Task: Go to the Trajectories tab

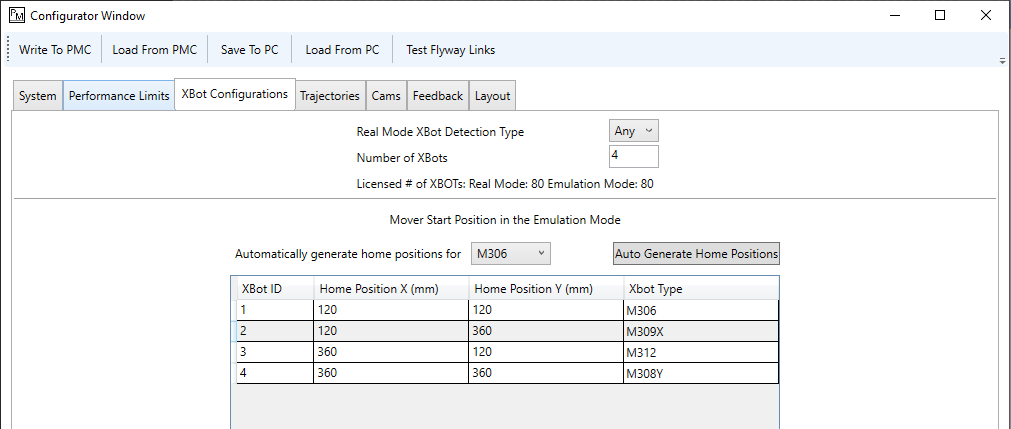Action: (329, 96)
